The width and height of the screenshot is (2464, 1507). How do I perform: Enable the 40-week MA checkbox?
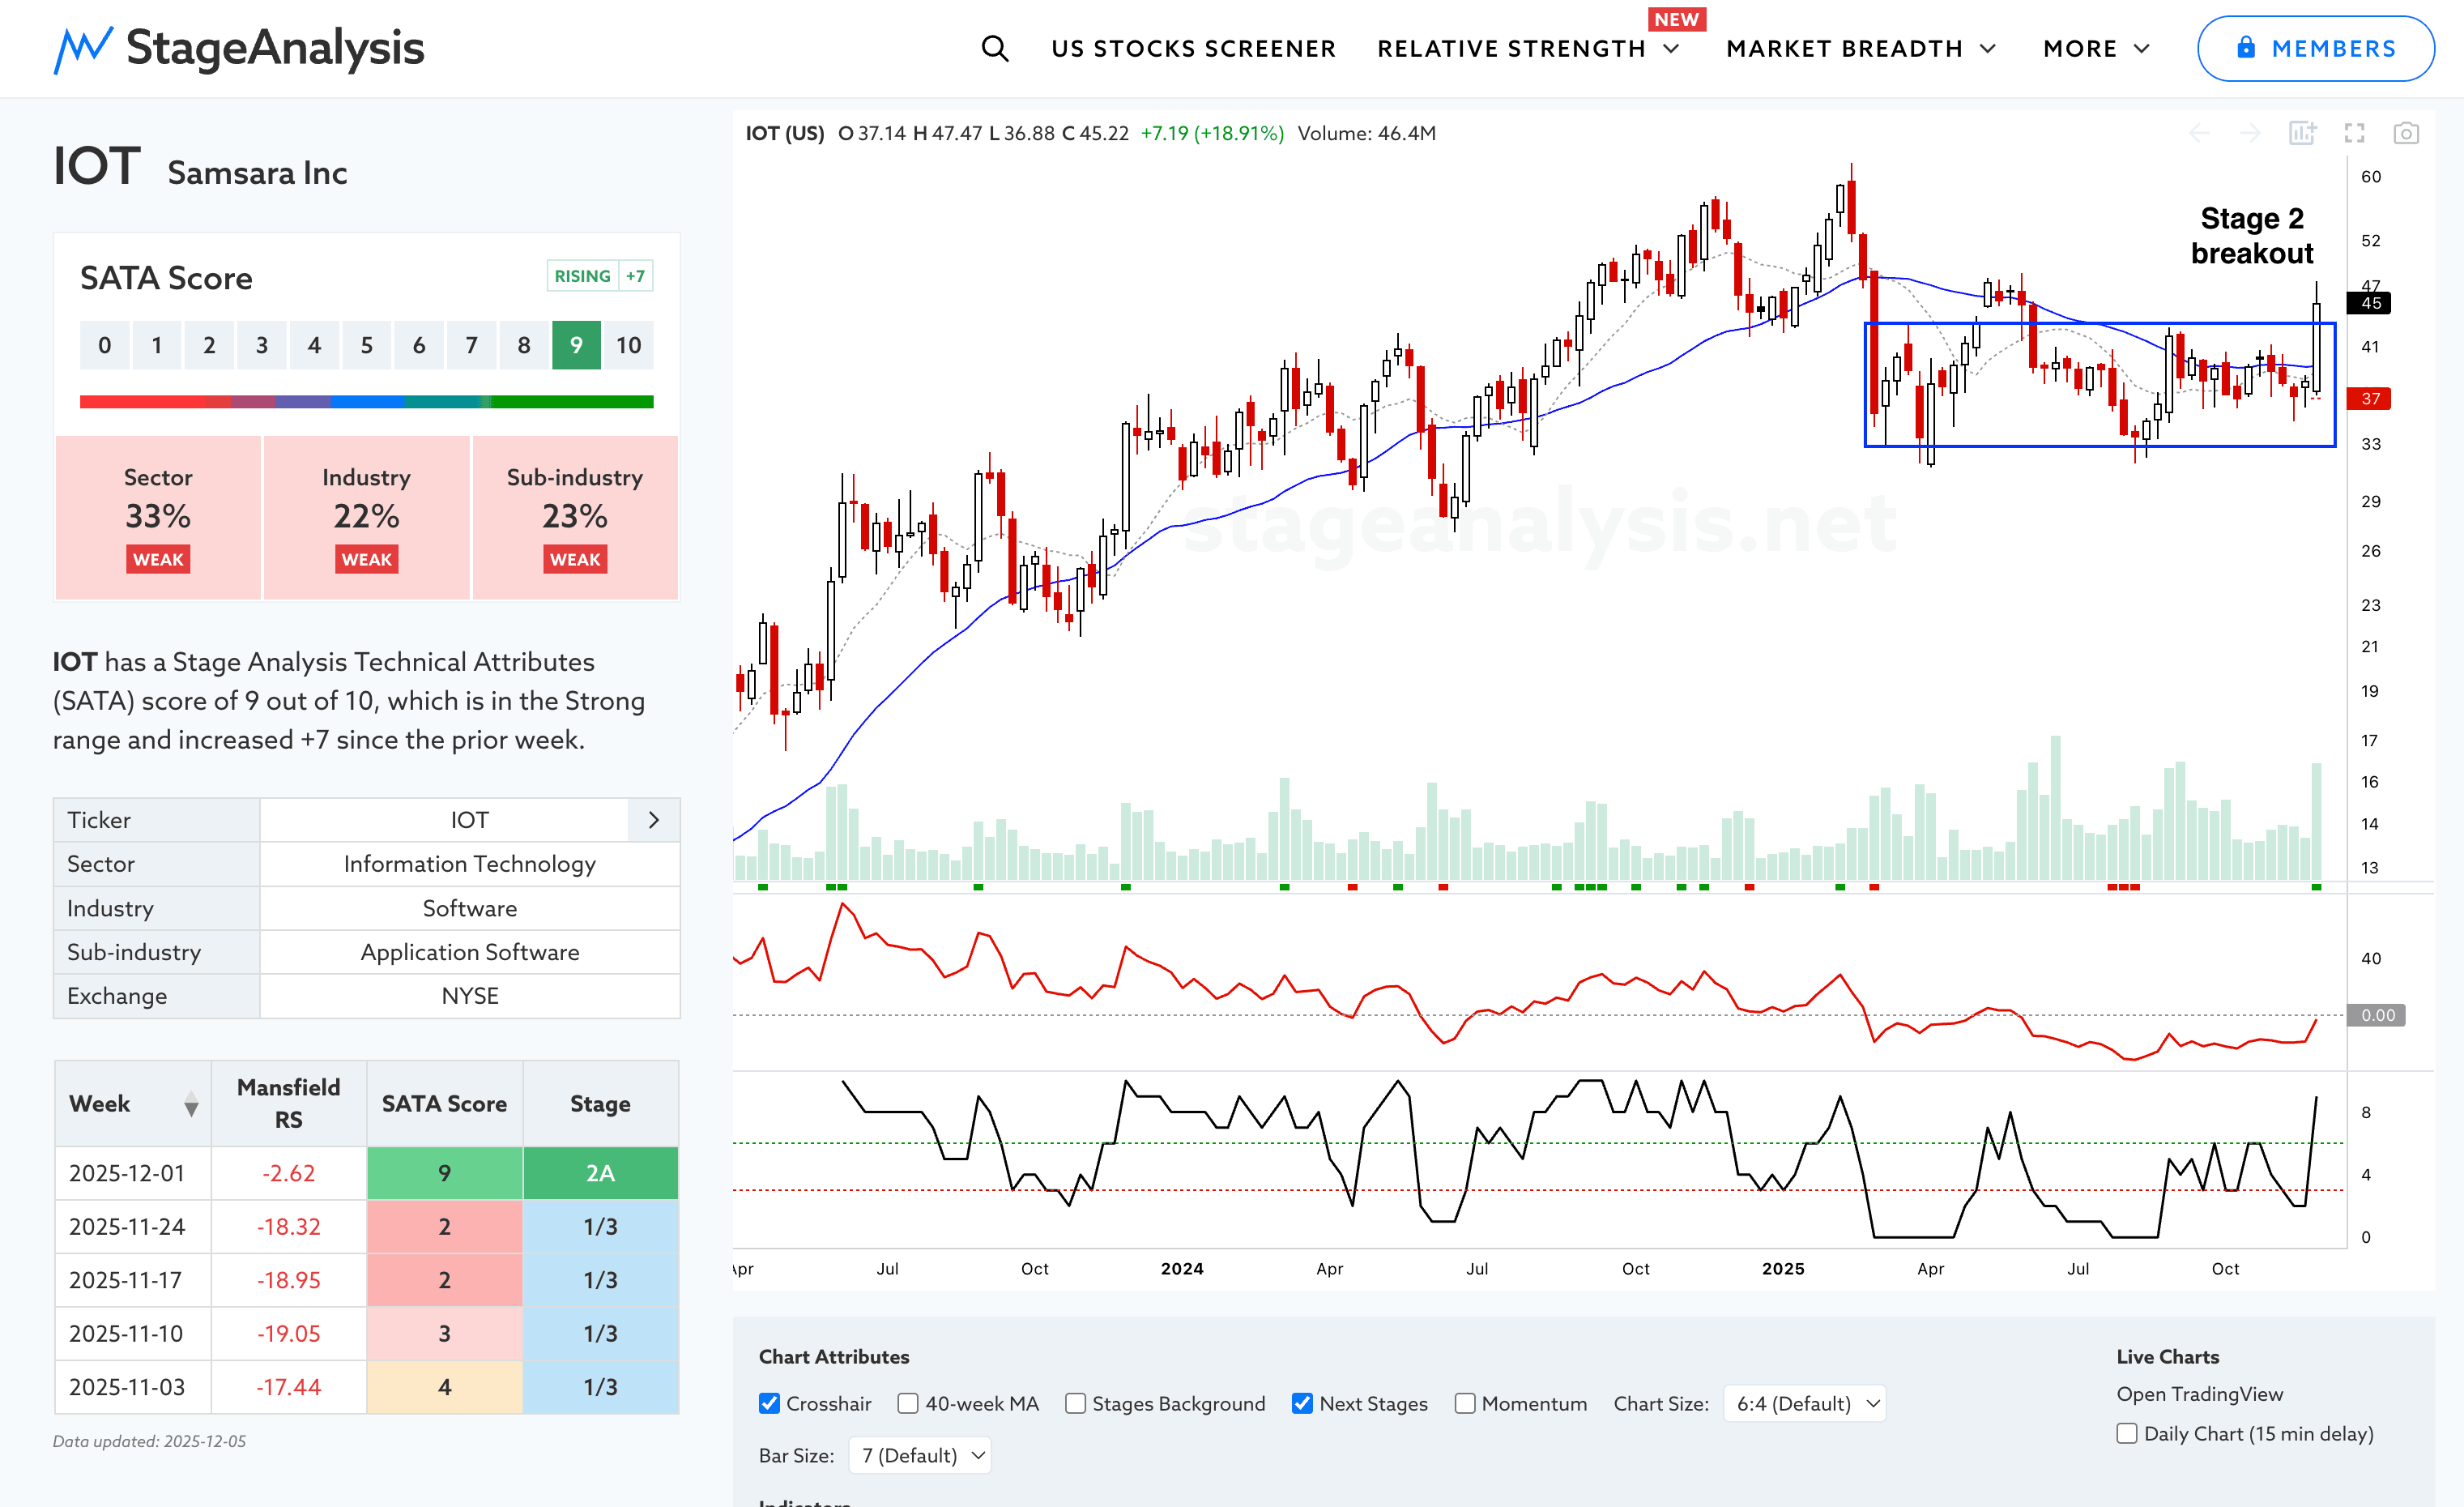point(907,1403)
